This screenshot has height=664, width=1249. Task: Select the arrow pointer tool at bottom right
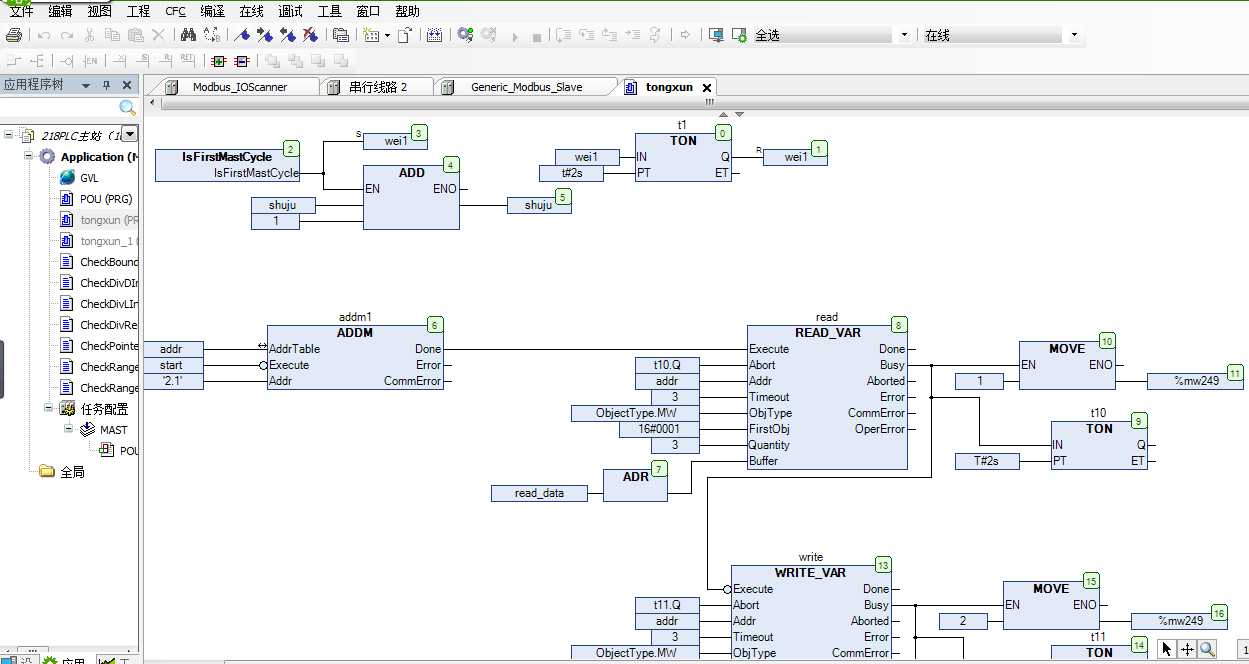pyautogui.click(x=1167, y=649)
